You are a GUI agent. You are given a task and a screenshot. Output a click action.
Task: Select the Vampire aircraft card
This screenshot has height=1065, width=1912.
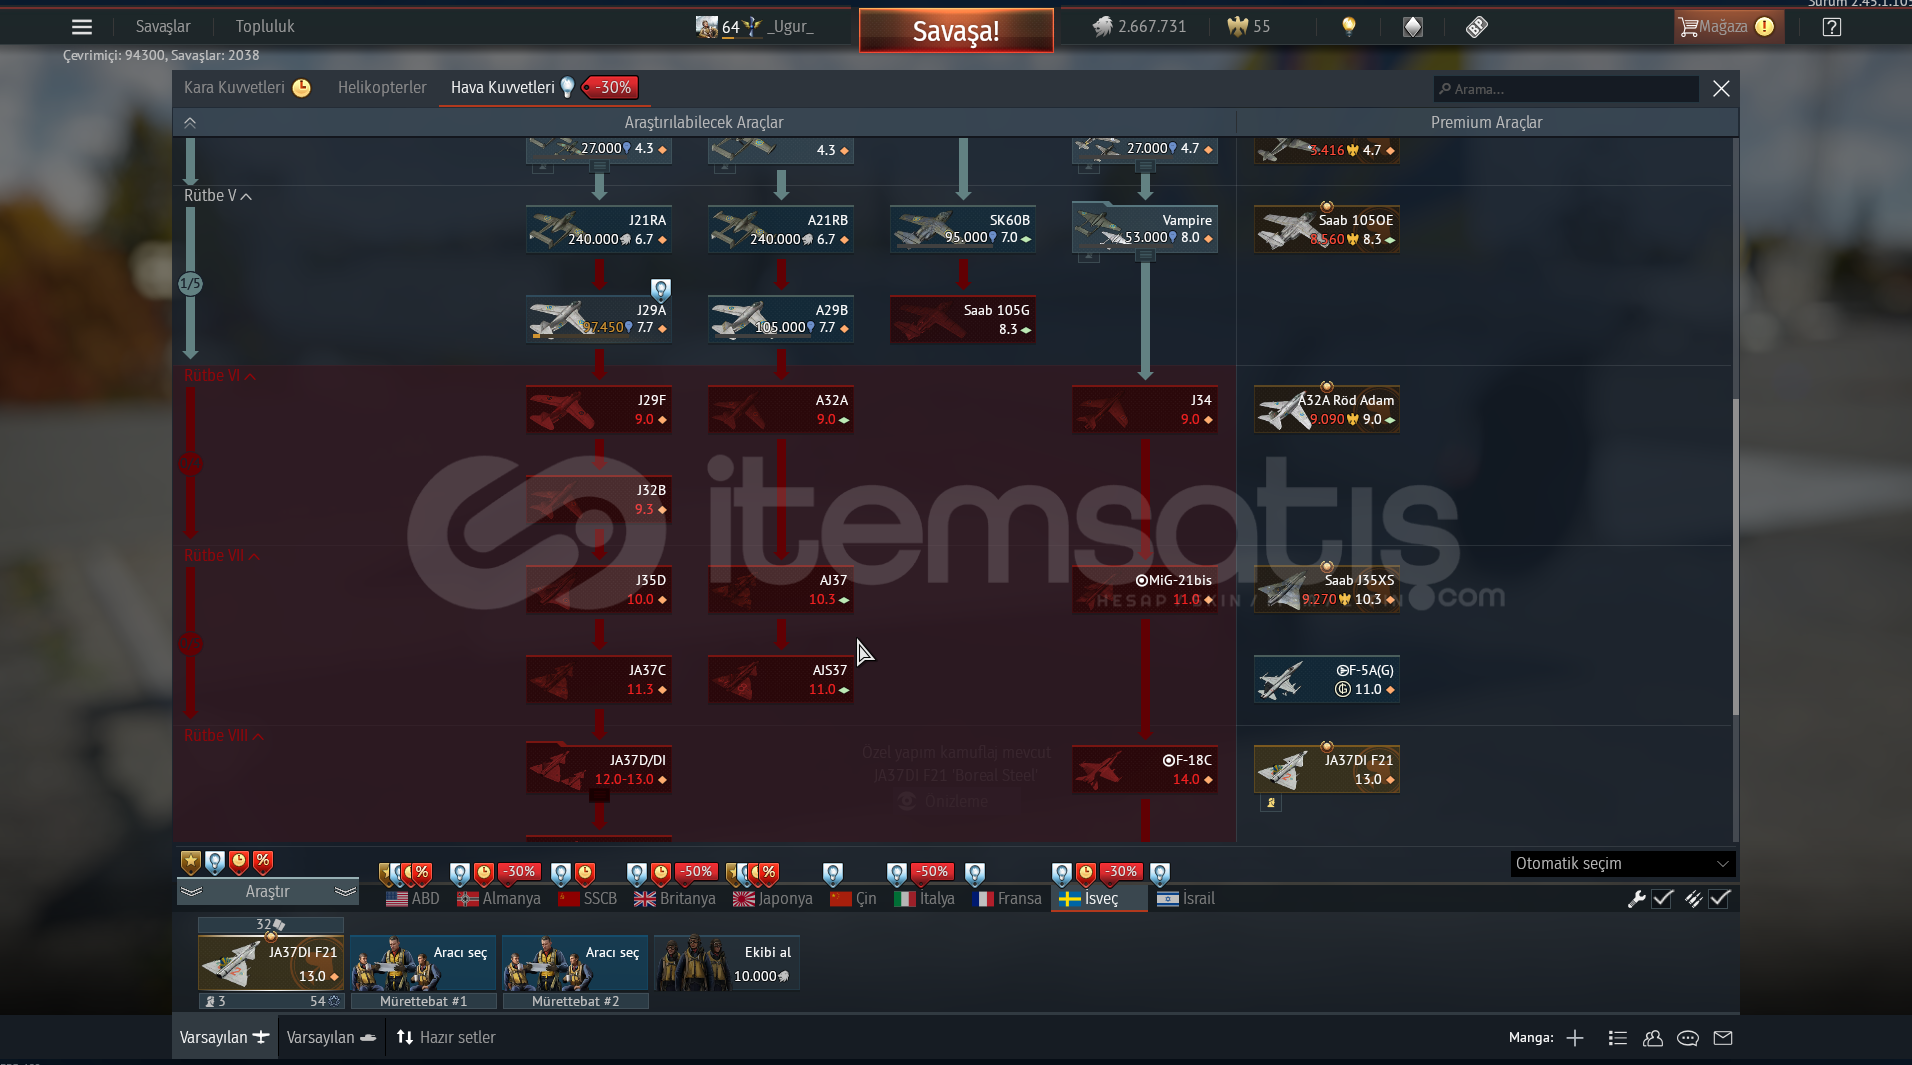point(1145,229)
